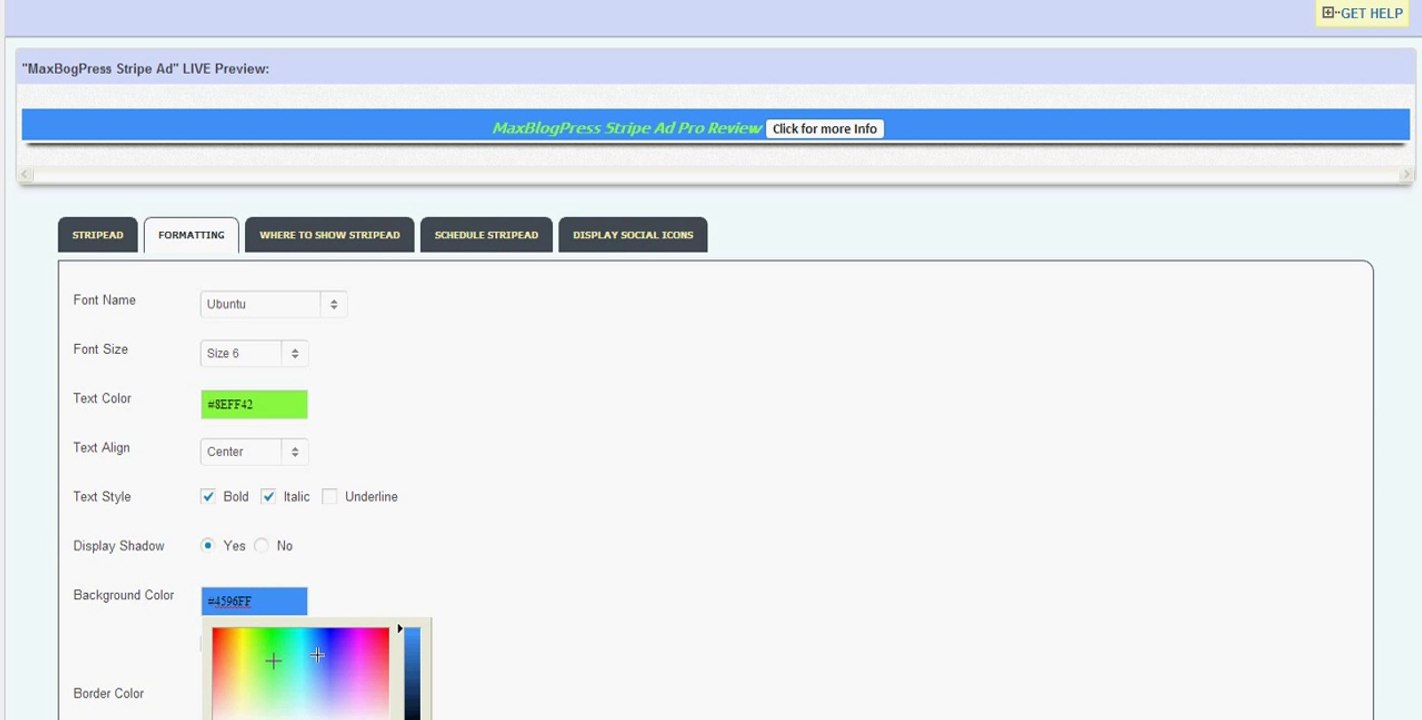Click the Border Color label
This screenshot has height=720, width=1422.
tap(108, 693)
